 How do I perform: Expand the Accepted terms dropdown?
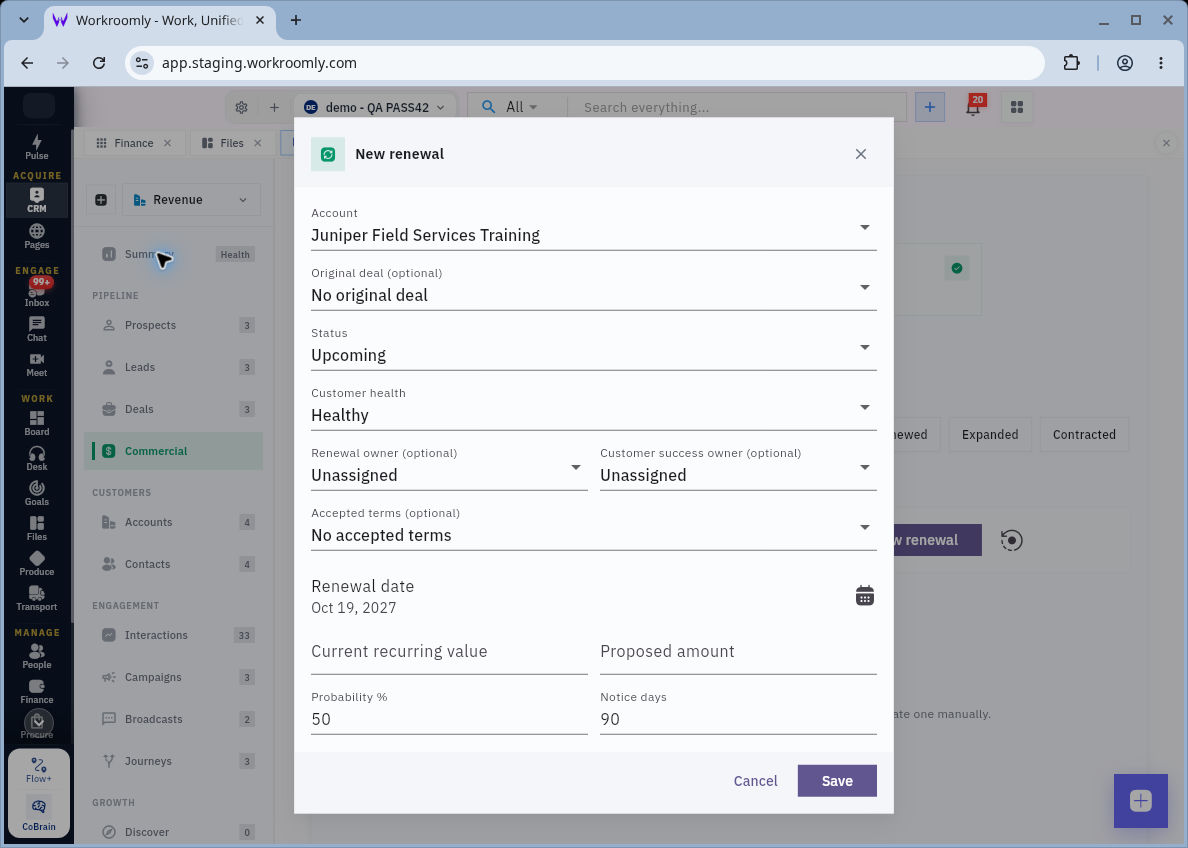tap(593, 527)
